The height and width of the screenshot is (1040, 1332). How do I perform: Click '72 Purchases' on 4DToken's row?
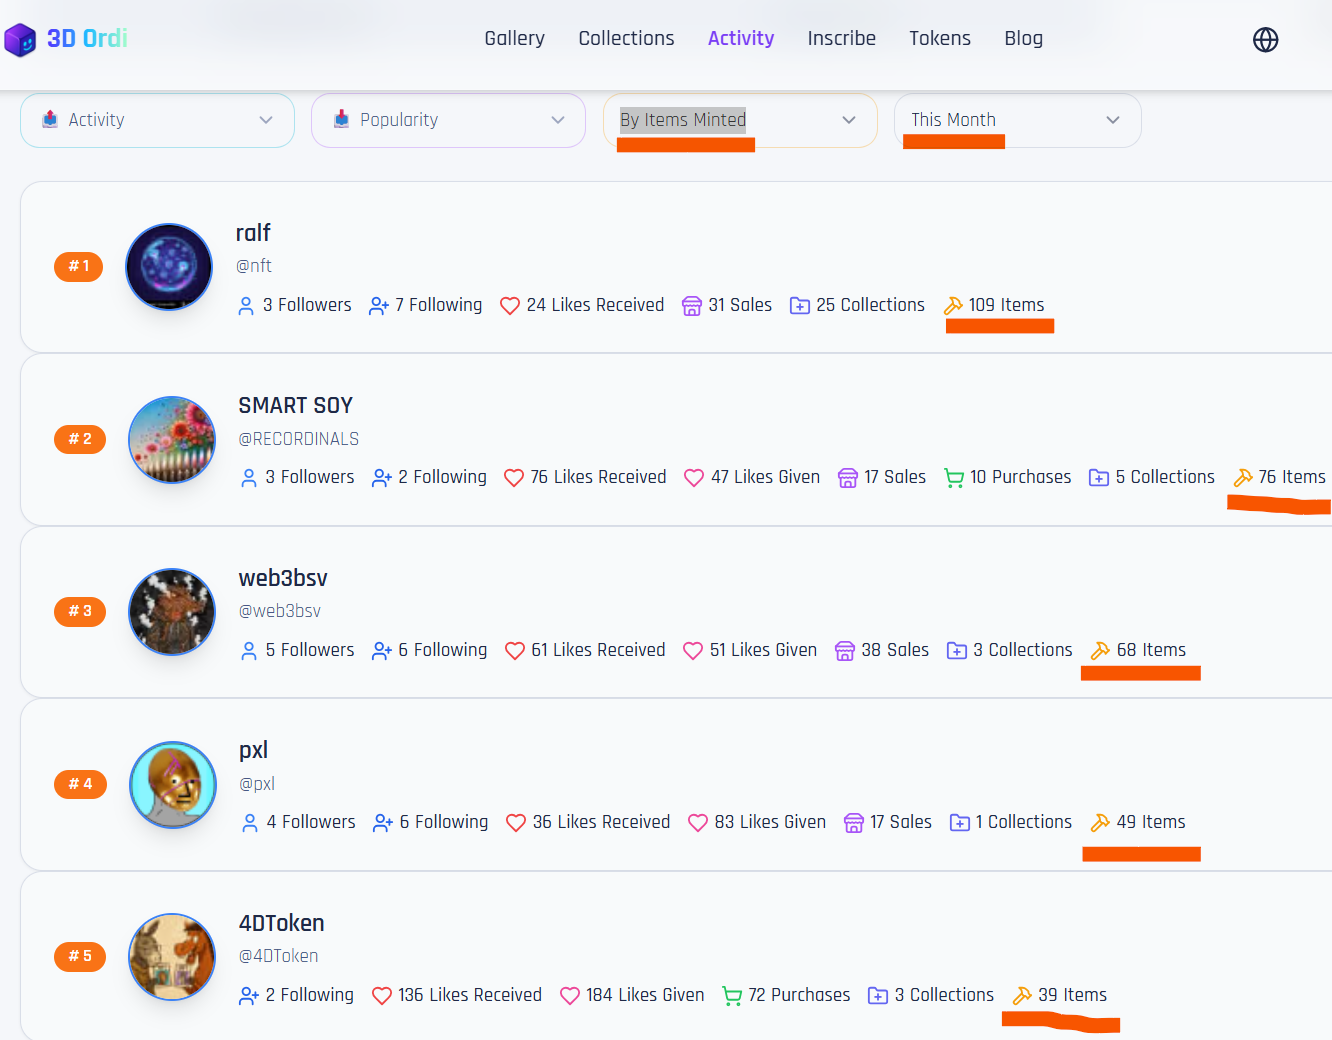(799, 995)
